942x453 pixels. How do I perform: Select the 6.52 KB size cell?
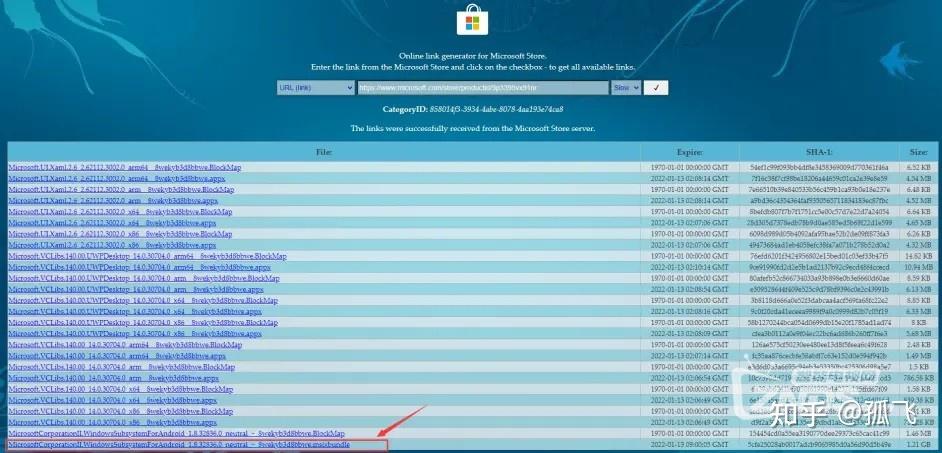click(917, 168)
